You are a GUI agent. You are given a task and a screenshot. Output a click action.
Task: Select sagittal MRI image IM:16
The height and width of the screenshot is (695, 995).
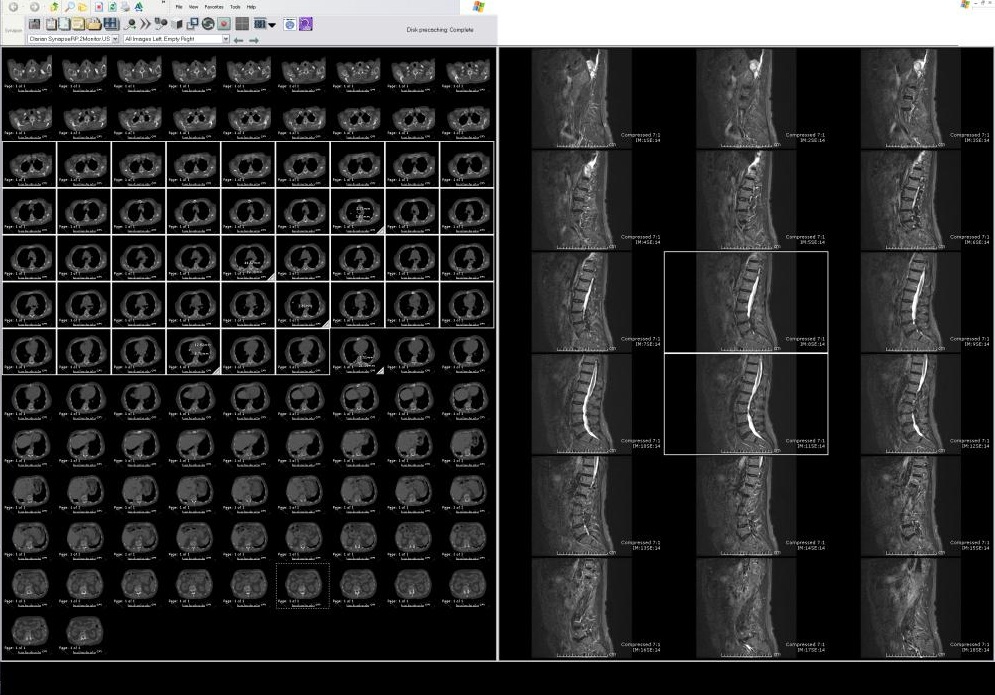[581, 607]
